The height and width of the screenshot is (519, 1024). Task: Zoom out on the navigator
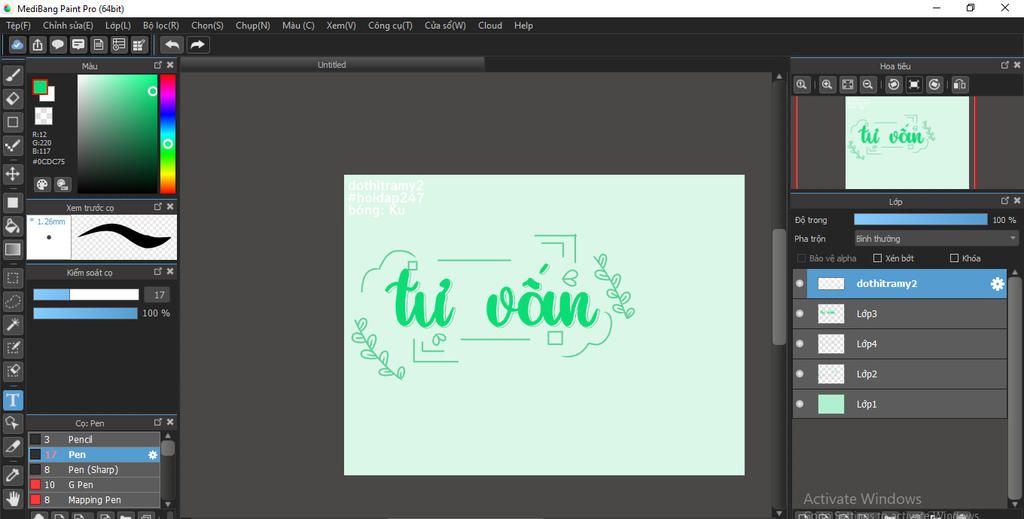pyautogui.click(x=867, y=84)
